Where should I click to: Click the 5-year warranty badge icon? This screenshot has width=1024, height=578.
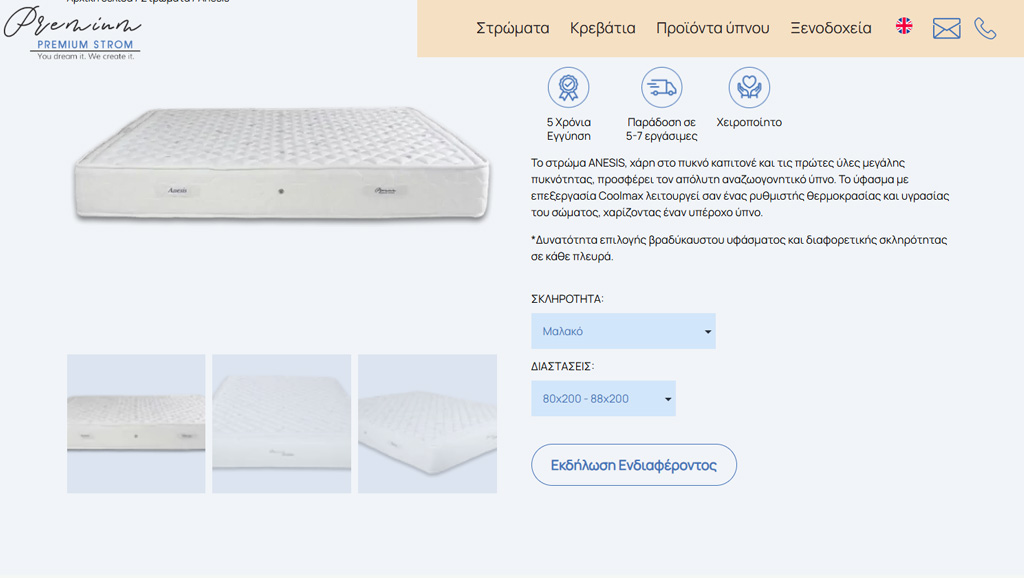(568, 88)
